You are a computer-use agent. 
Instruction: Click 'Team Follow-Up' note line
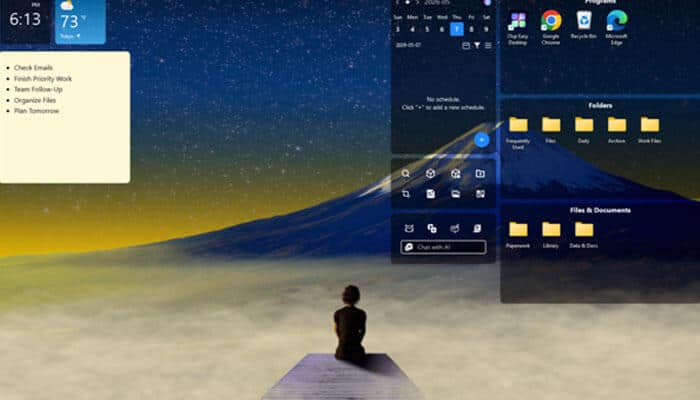[x=38, y=89]
